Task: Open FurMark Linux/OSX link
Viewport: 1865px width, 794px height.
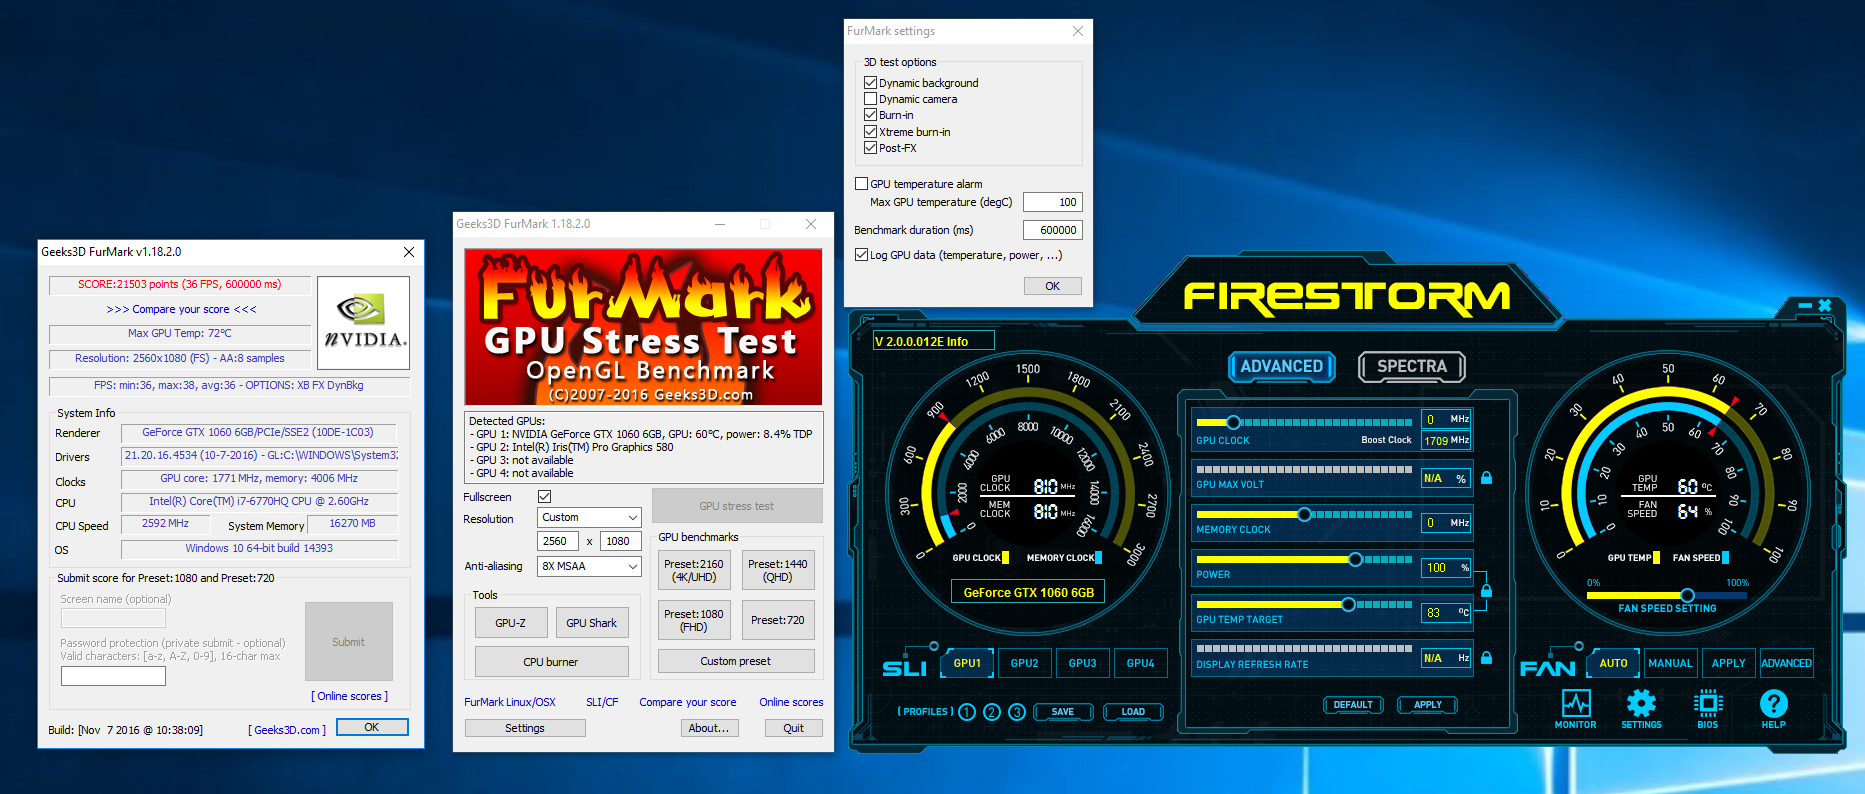Action: (510, 702)
